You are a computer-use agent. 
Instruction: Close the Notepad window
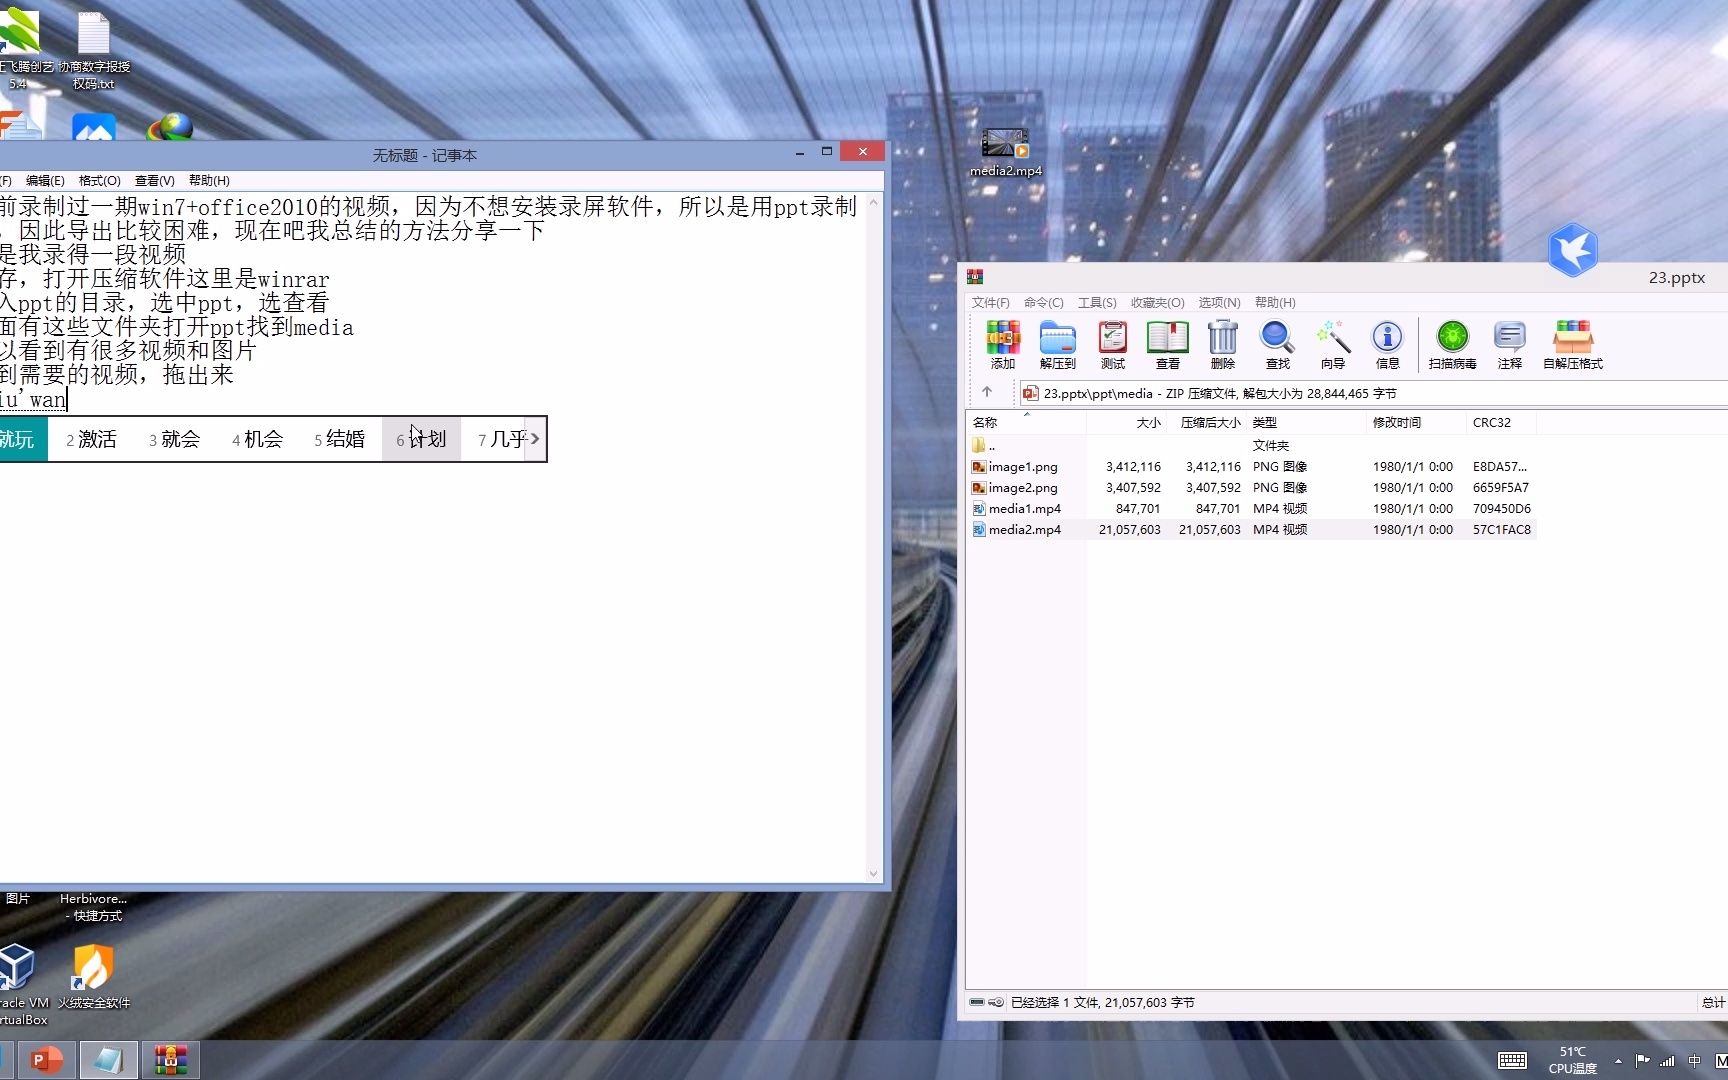pyautogui.click(x=862, y=152)
